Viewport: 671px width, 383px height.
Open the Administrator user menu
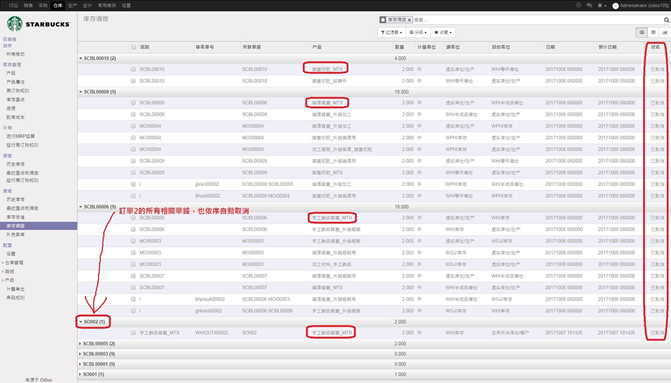point(640,6)
